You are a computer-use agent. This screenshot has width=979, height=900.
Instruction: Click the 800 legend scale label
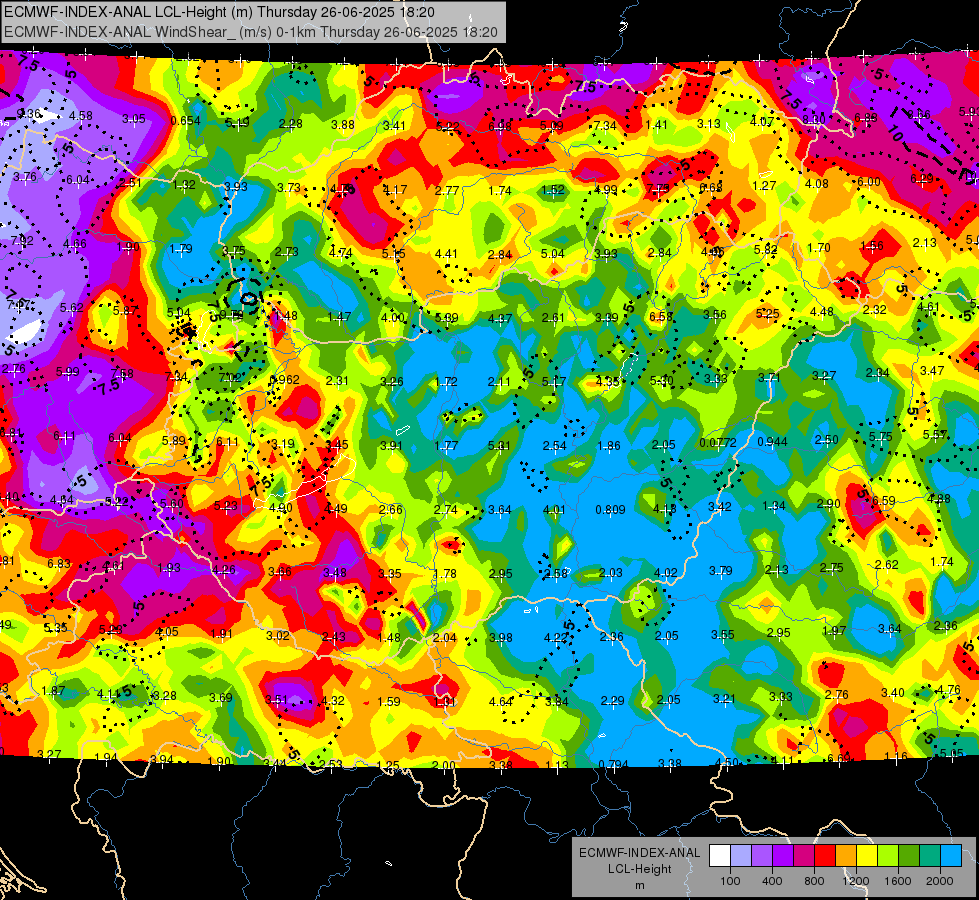814,881
